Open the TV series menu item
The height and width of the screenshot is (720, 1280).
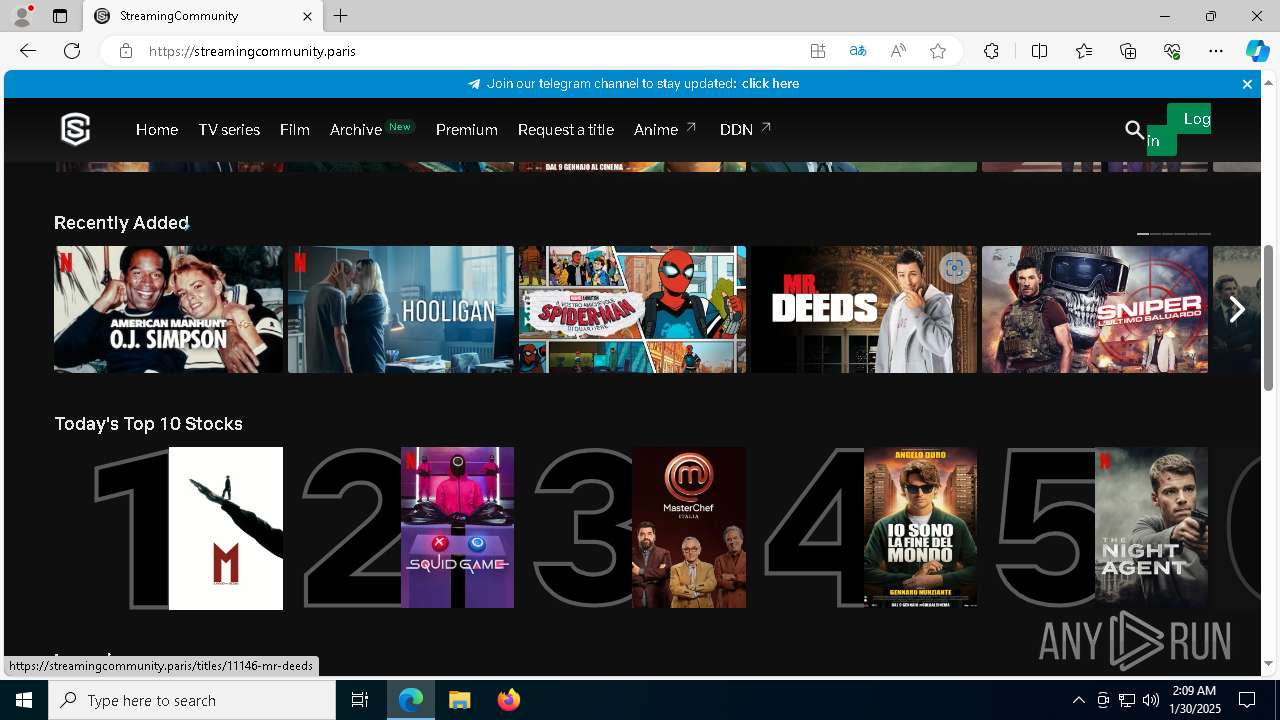click(x=229, y=130)
